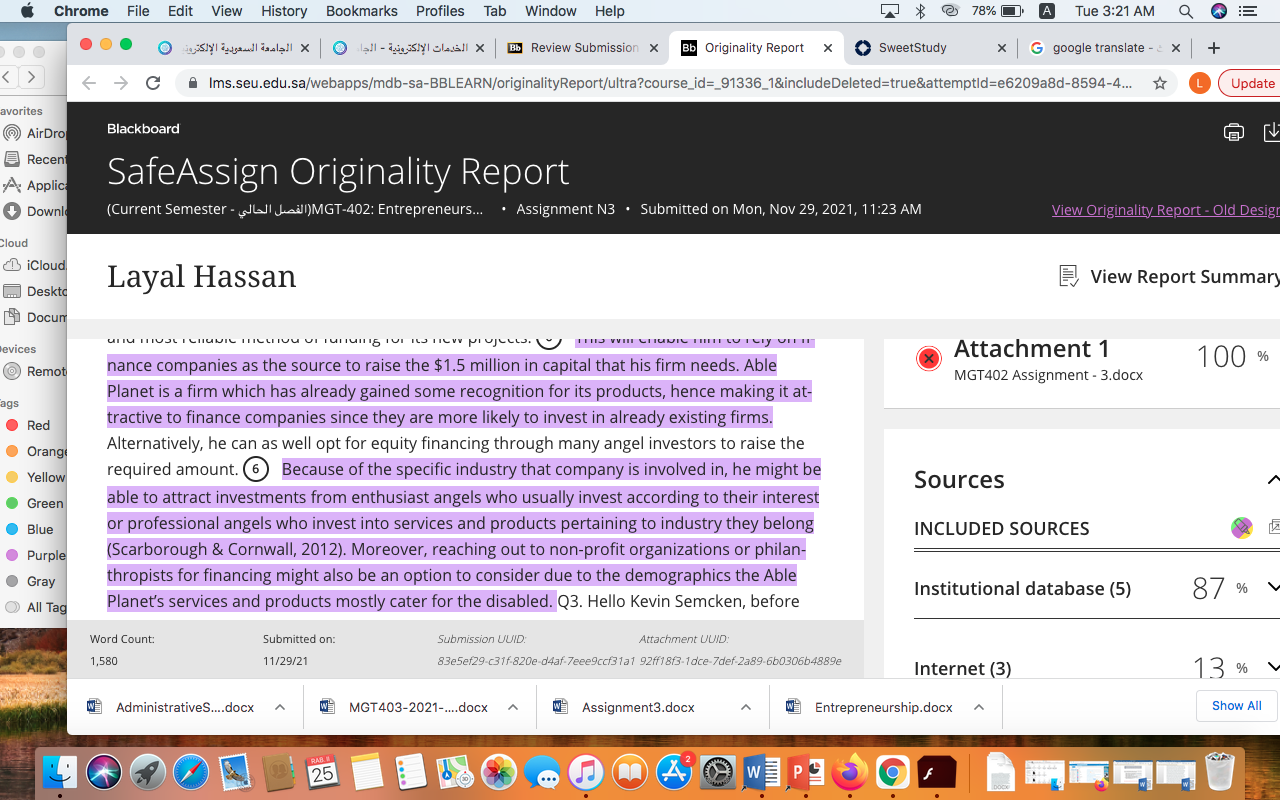The width and height of the screenshot is (1280, 800).
Task: Select citation marker number 6
Action: tap(256, 469)
